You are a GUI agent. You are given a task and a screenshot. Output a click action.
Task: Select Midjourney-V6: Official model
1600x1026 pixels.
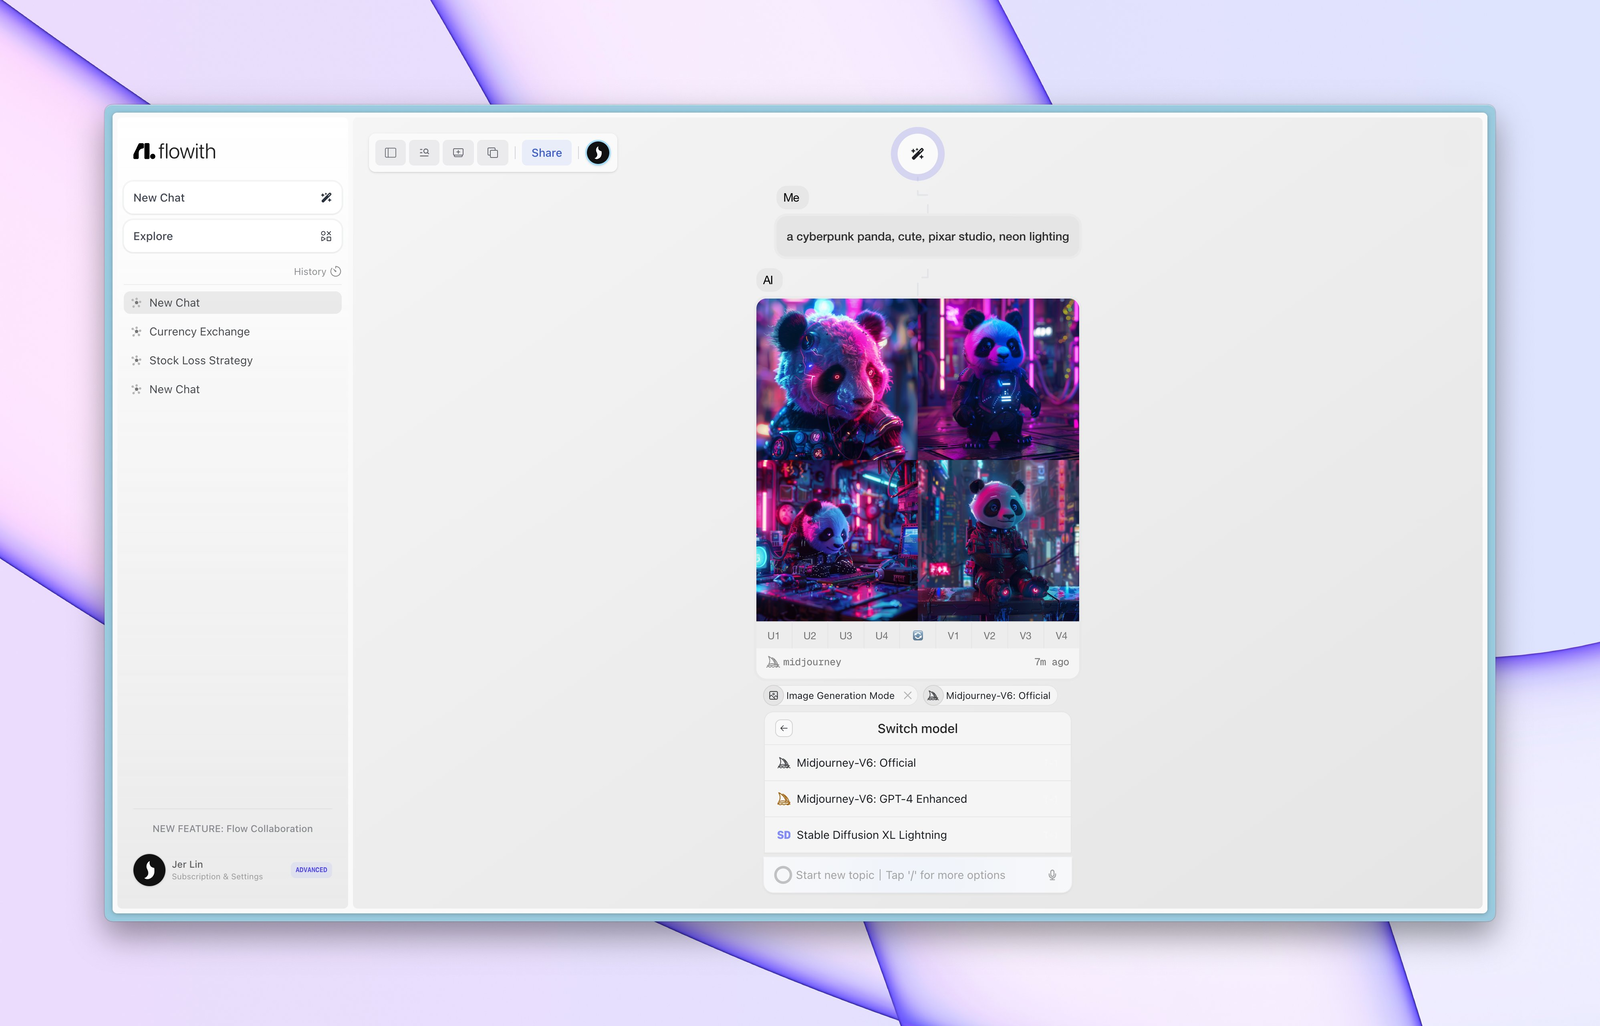pyautogui.click(x=917, y=763)
